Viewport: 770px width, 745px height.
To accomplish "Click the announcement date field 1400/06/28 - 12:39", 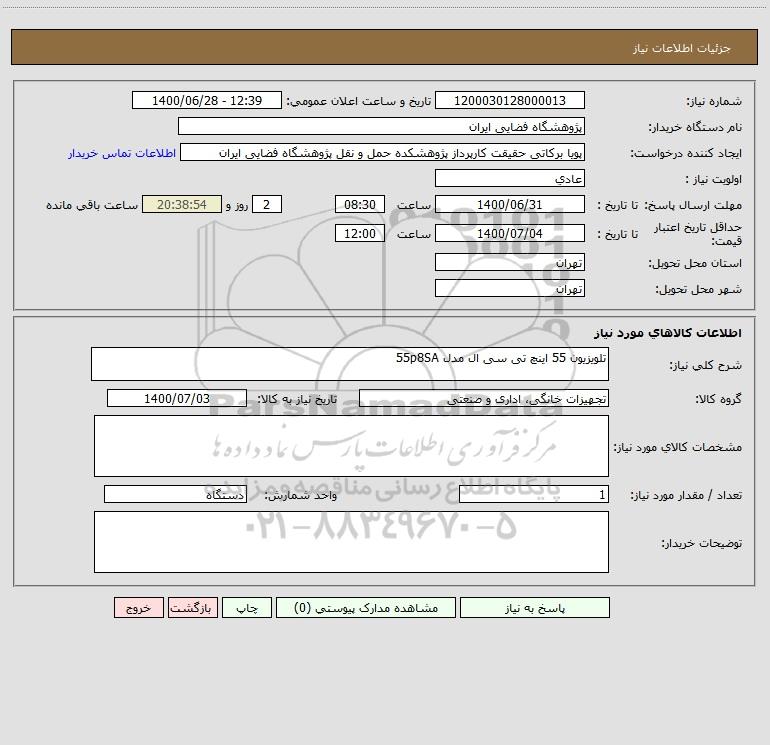I will tap(207, 101).
